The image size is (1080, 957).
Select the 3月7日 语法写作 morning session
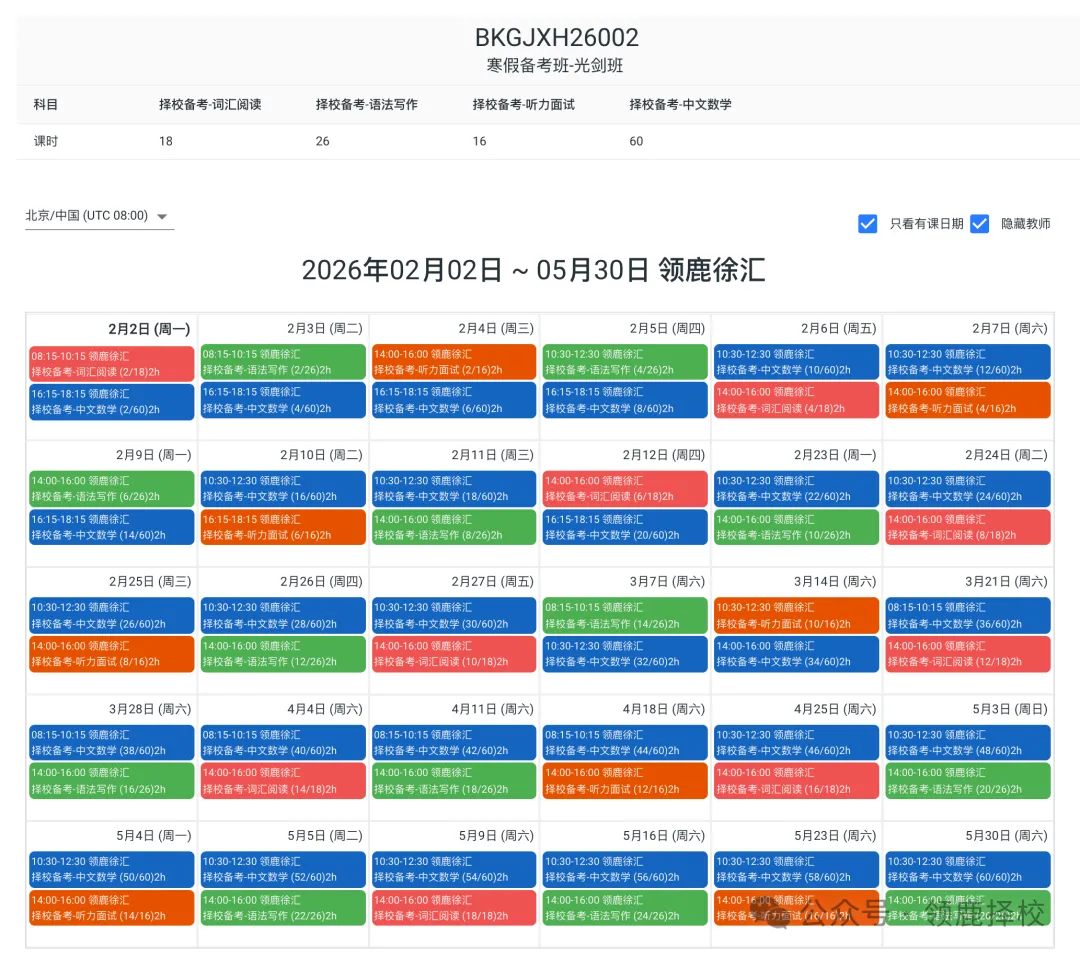[625, 615]
